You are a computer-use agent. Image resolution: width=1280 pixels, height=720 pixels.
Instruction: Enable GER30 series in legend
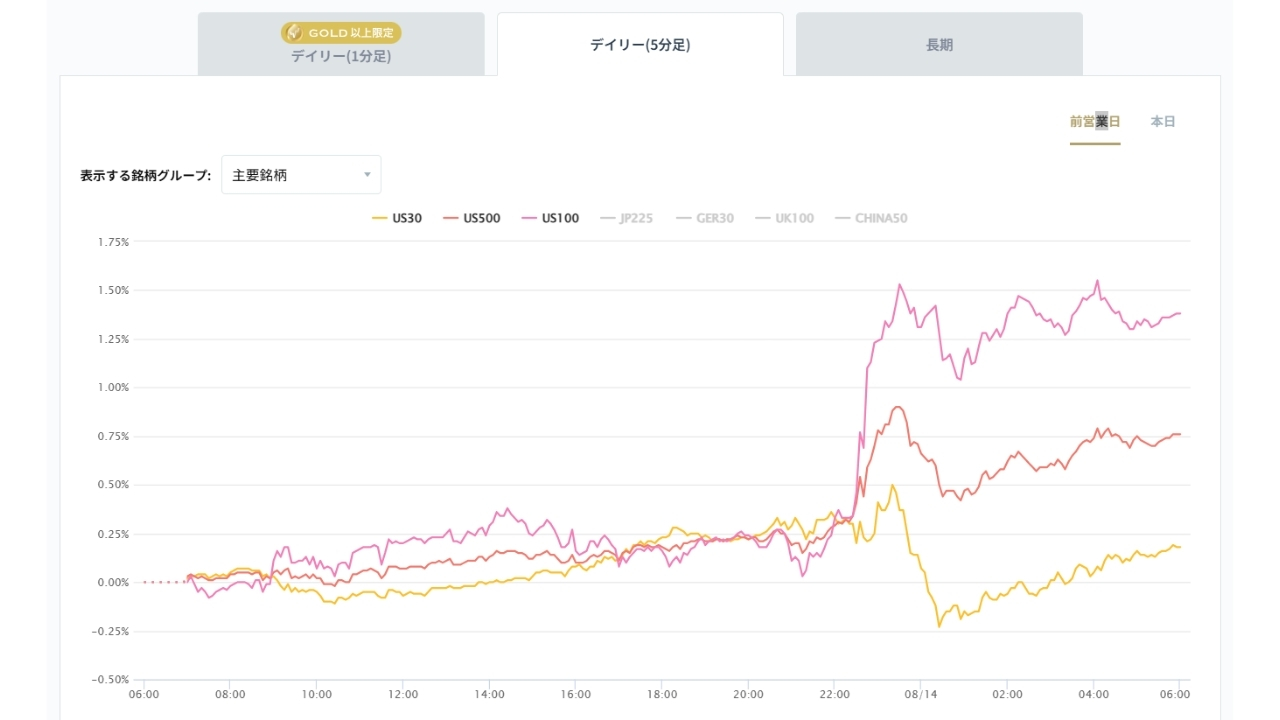(x=704, y=218)
